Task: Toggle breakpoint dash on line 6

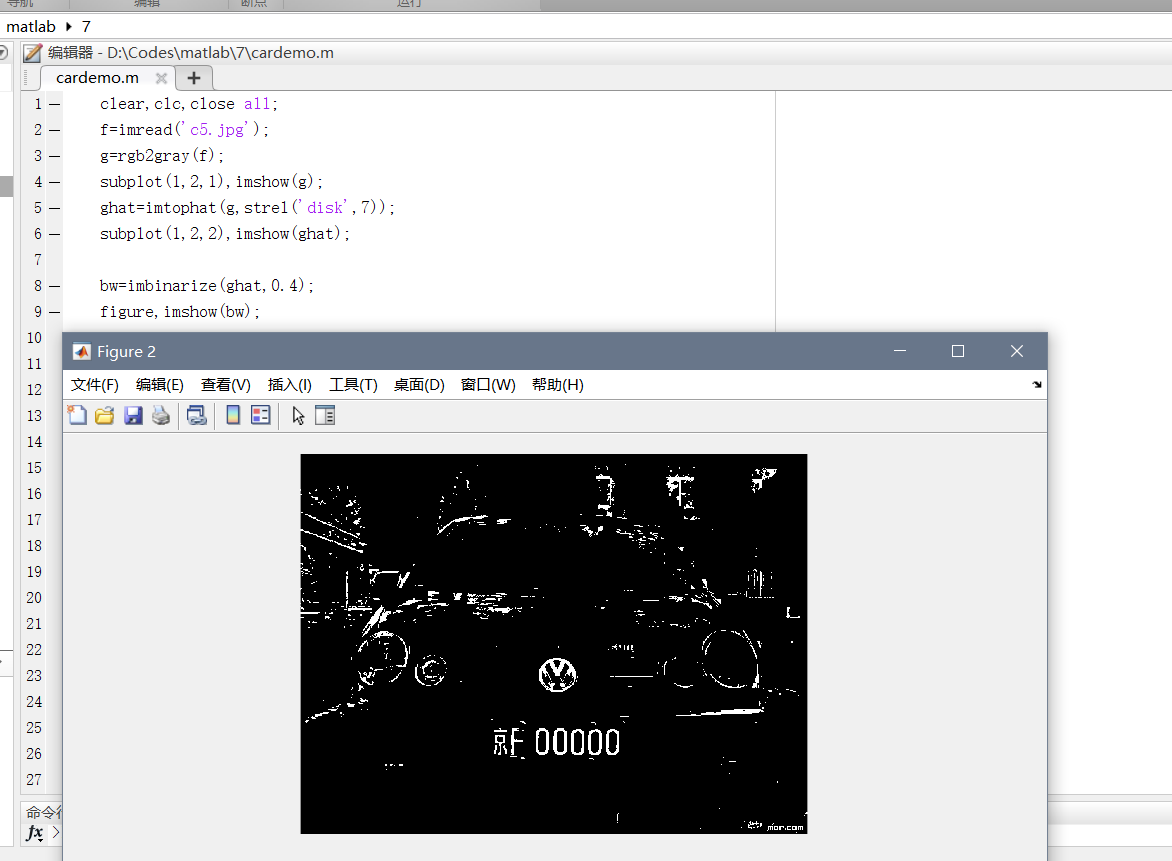Action: [55, 234]
